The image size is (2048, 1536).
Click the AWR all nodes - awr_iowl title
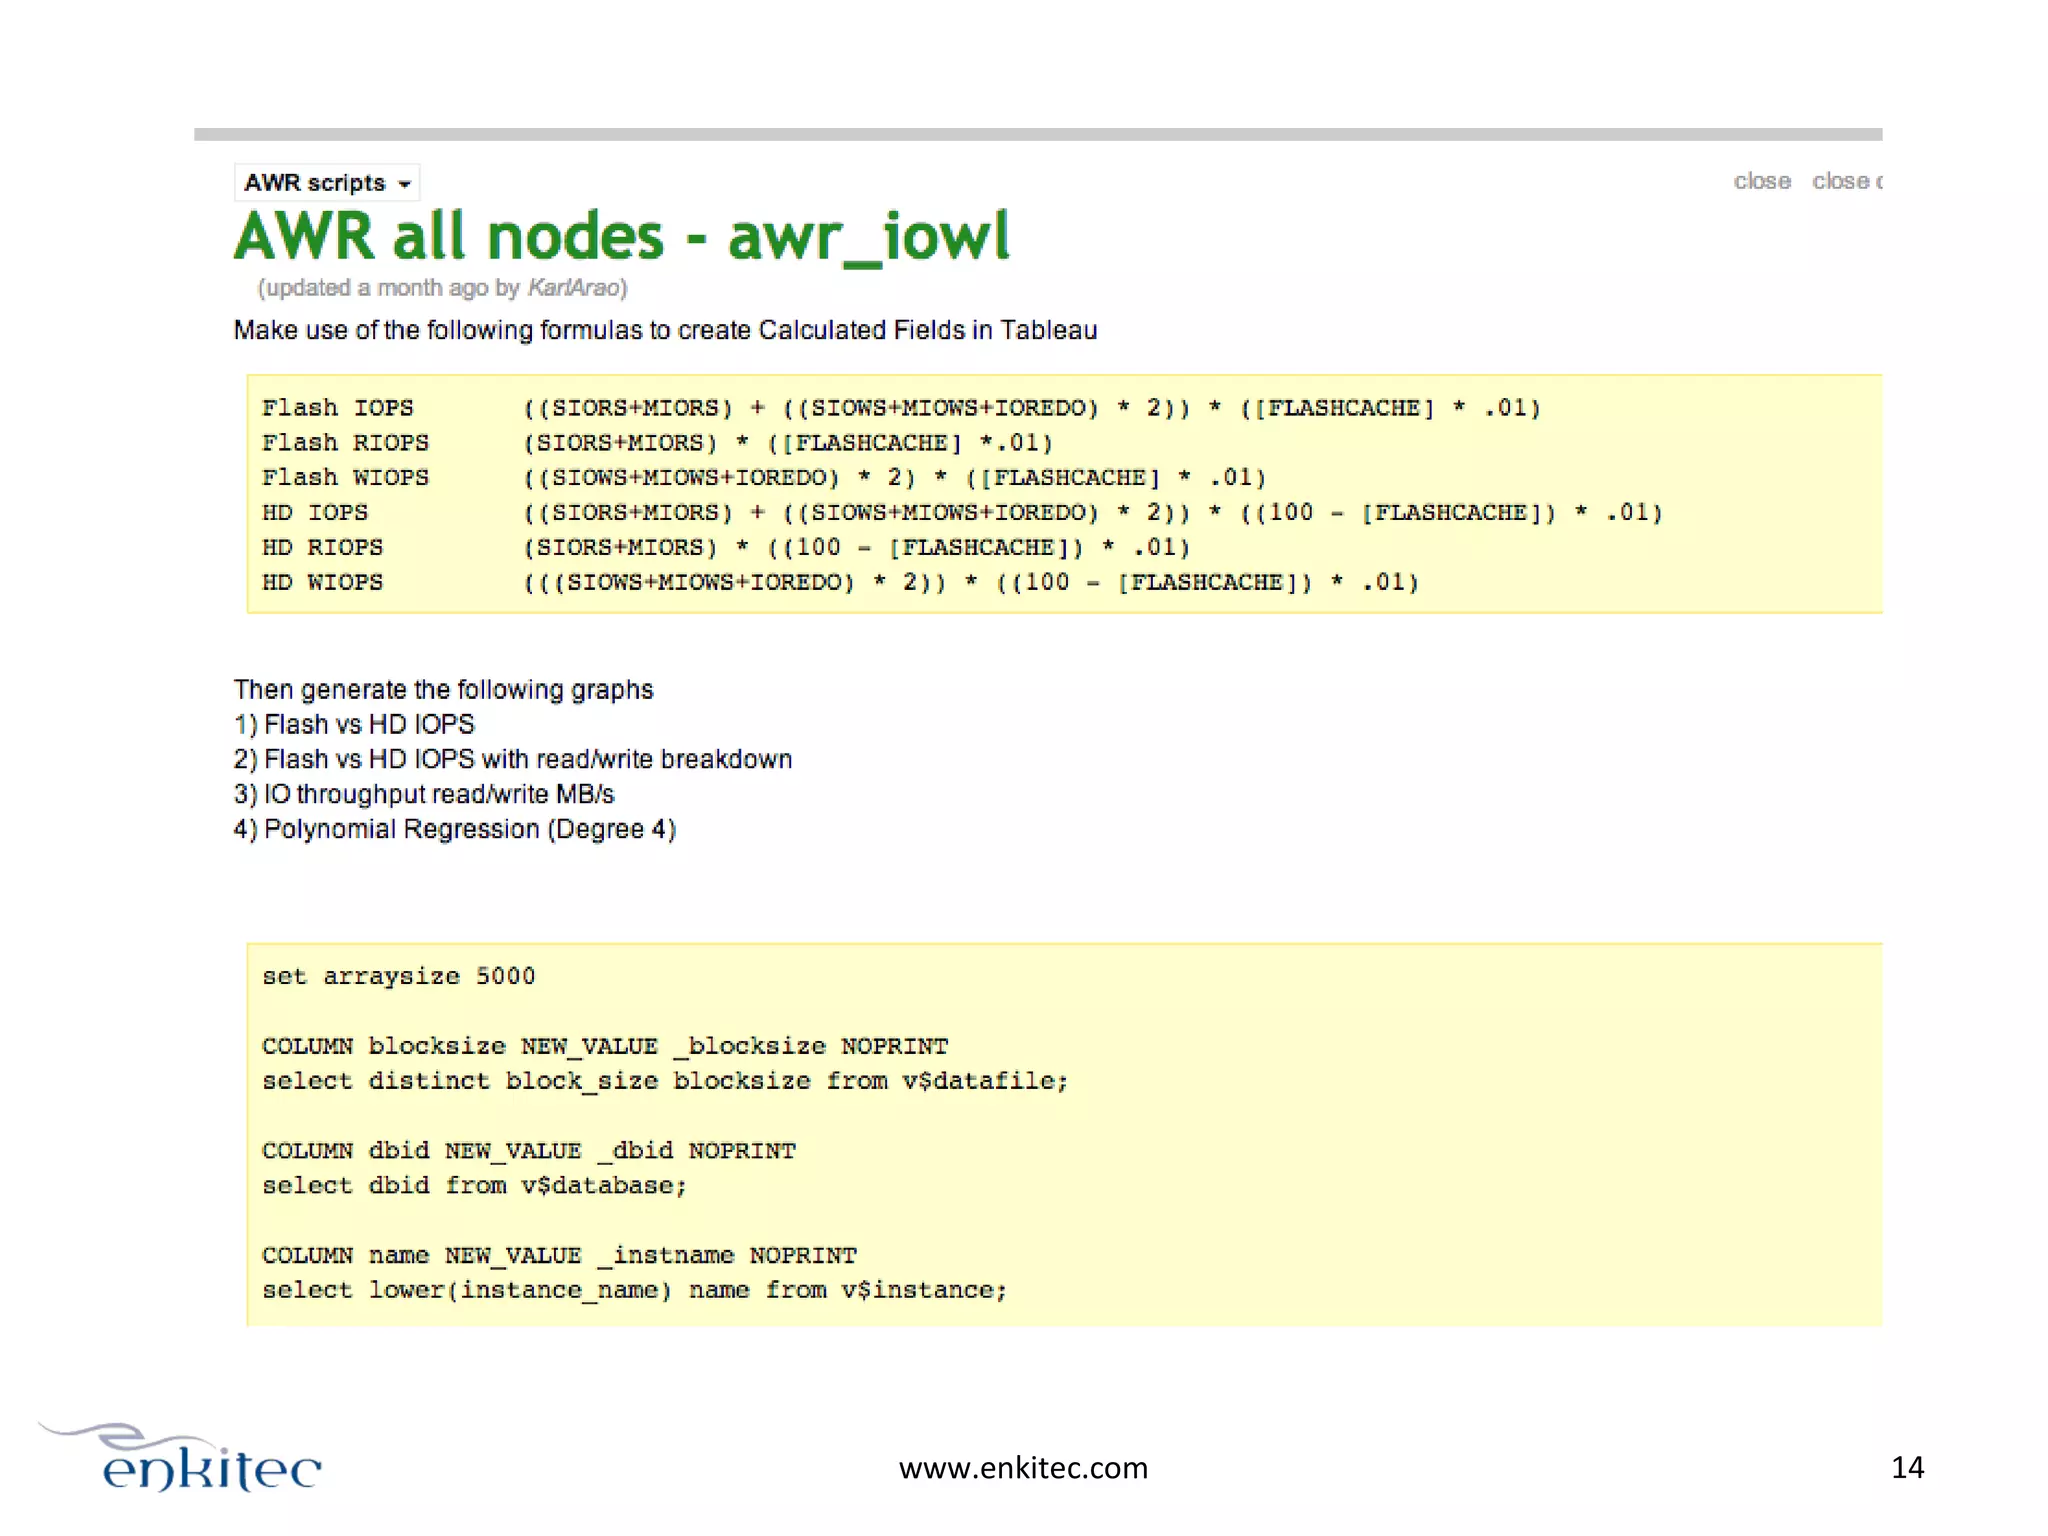(621, 237)
